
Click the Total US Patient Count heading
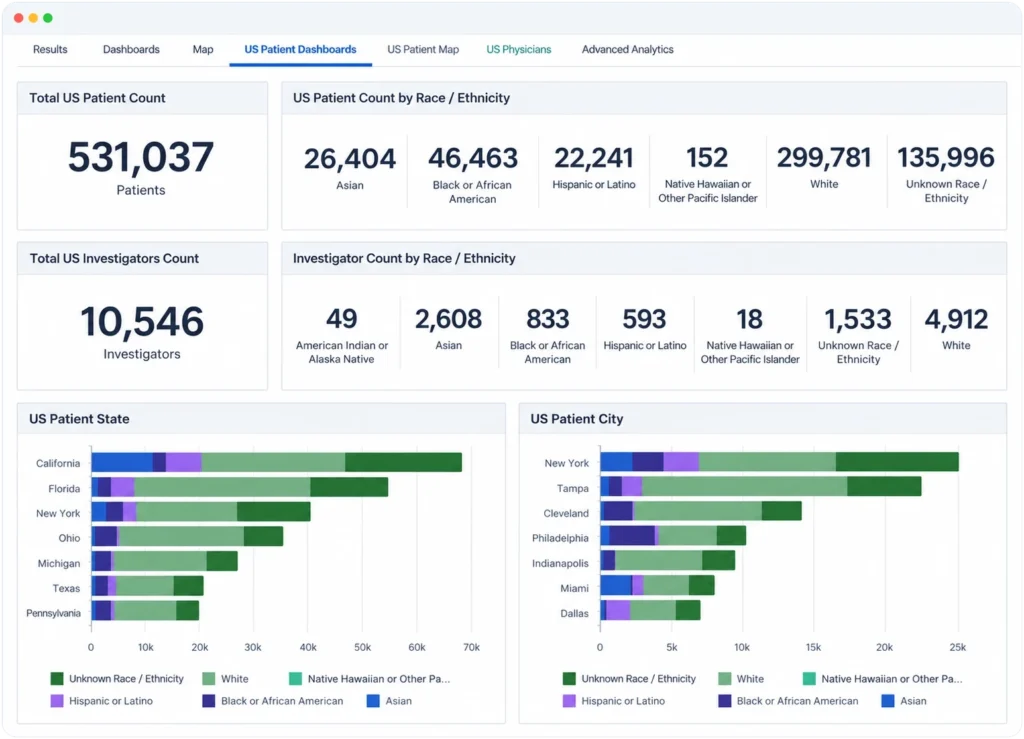coord(97,98)
